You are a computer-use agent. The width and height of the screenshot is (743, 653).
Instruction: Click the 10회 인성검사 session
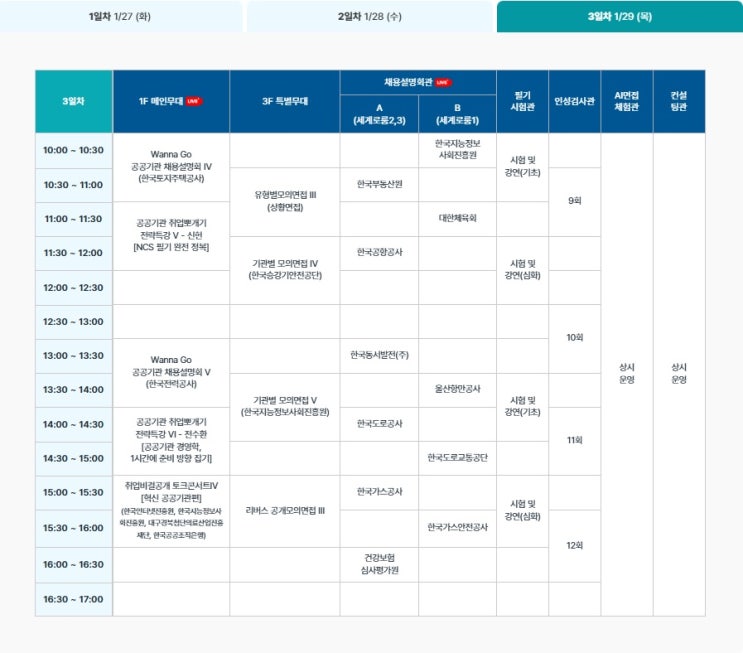coord(575,338)
